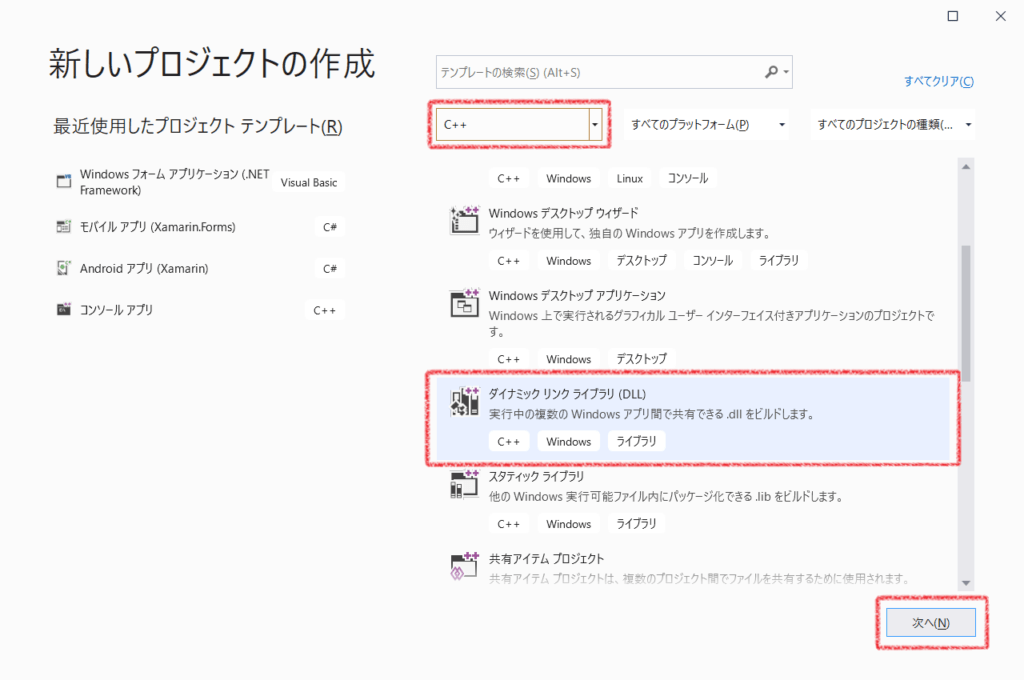Click the Dynamic Link Library (DLL) template icon

[x=464, y=401]
